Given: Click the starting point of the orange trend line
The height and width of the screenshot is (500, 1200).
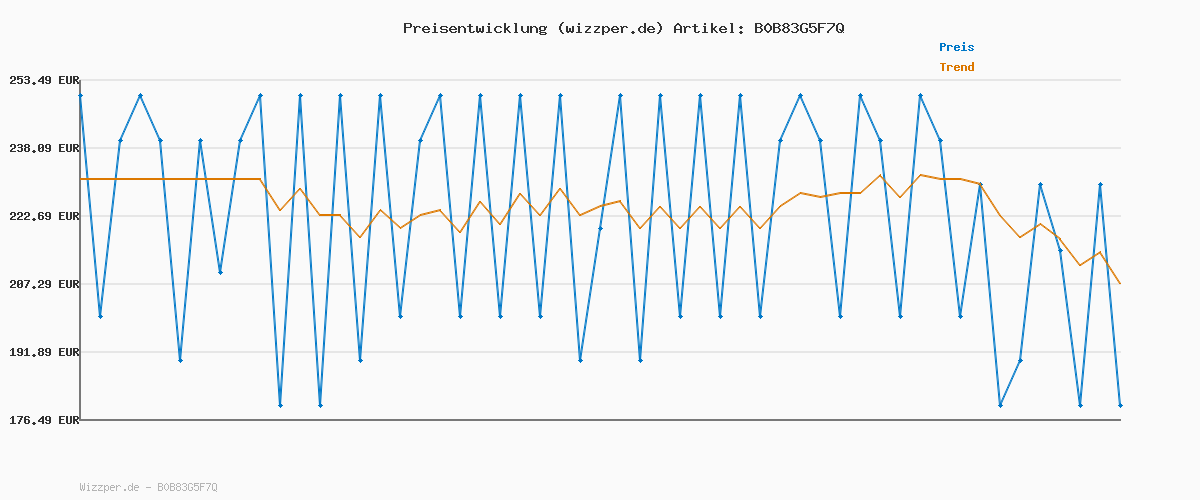Looking at the screenshot, I should pyautogui.click(x=81, y=179).
